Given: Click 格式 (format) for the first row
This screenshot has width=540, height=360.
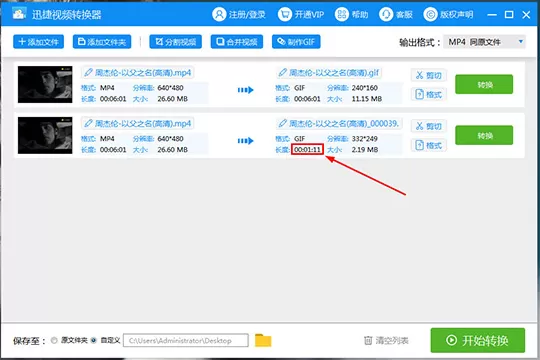Looking at the screenshot, I should [429, 94].
